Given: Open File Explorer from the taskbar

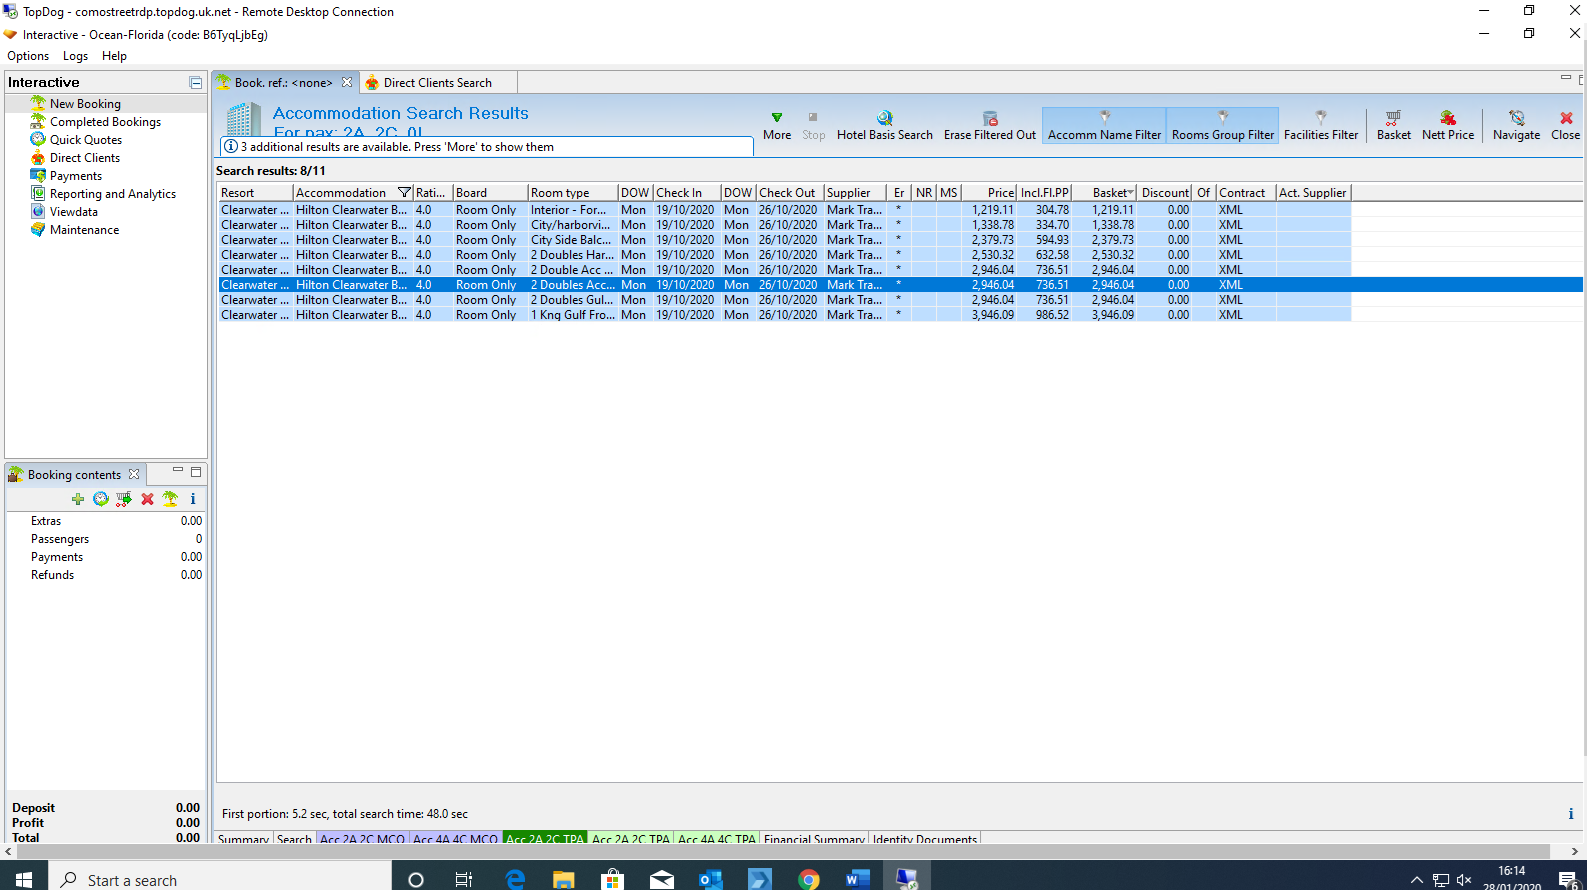Looking at the screenshot, I should pyautogui.click(x=564, y=879).
